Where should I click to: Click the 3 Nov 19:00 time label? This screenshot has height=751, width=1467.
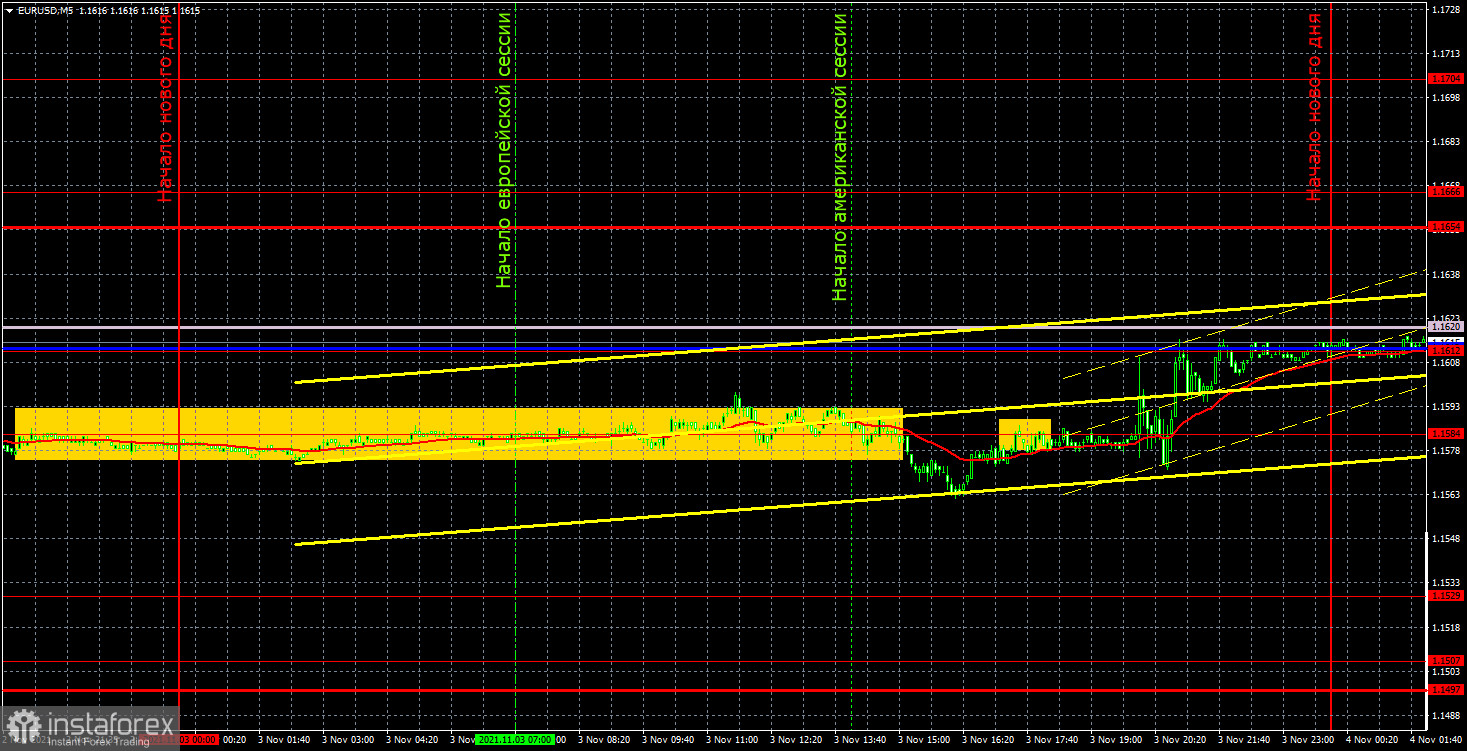[1117, 741]
